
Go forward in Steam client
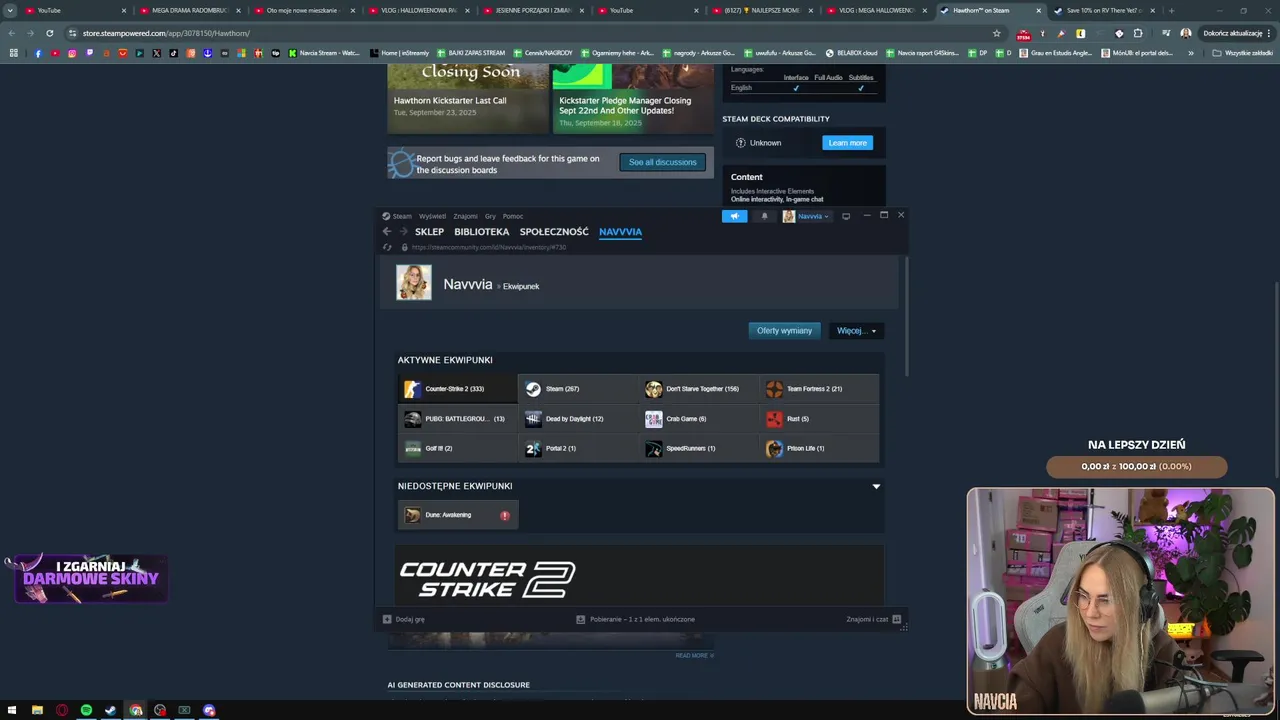tap(403, 232)
